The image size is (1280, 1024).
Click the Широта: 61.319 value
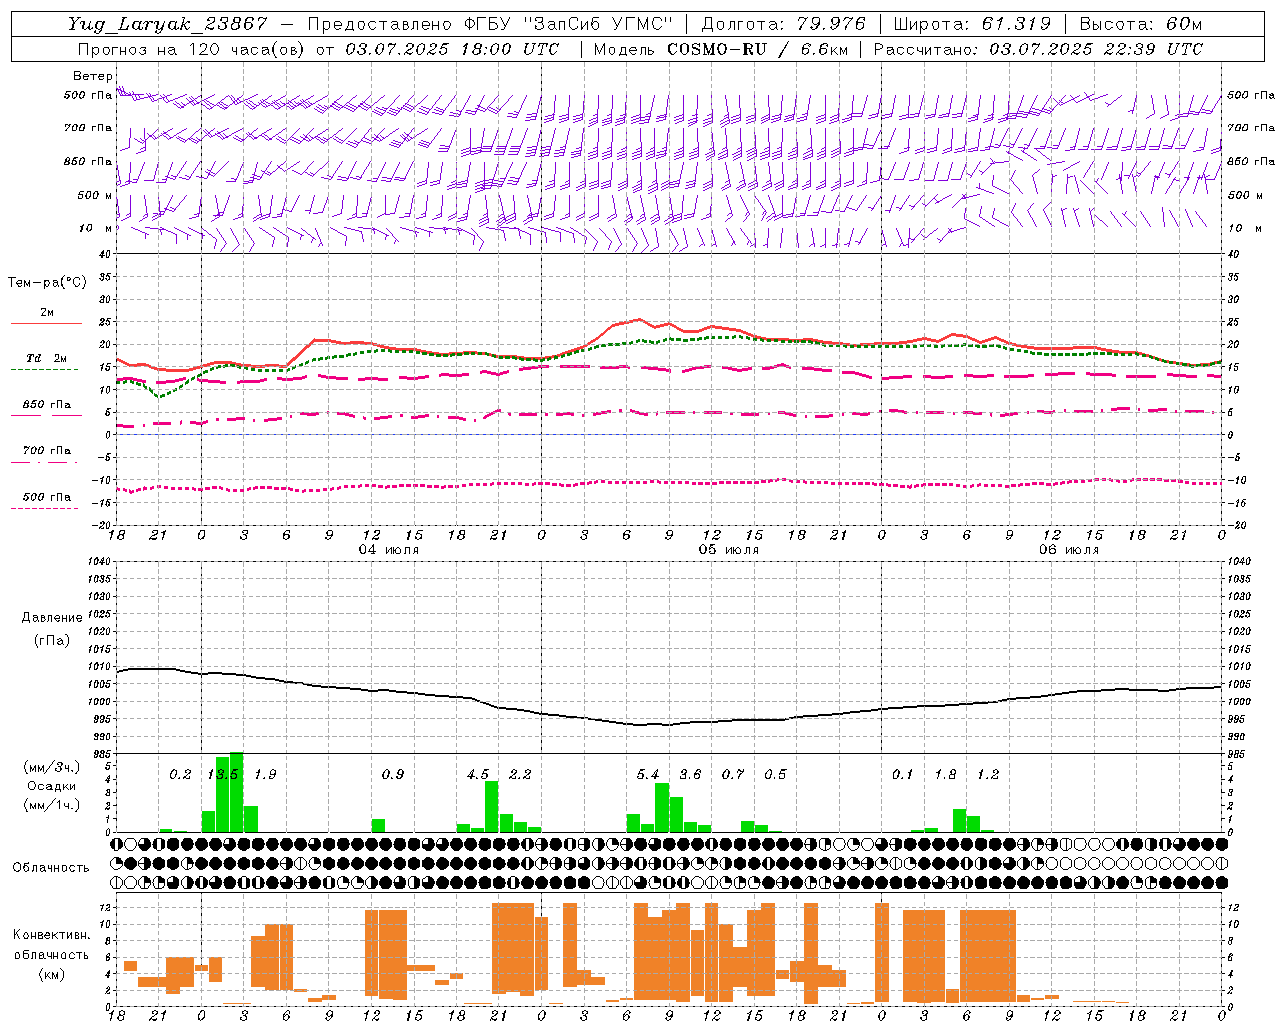[972, 24]
